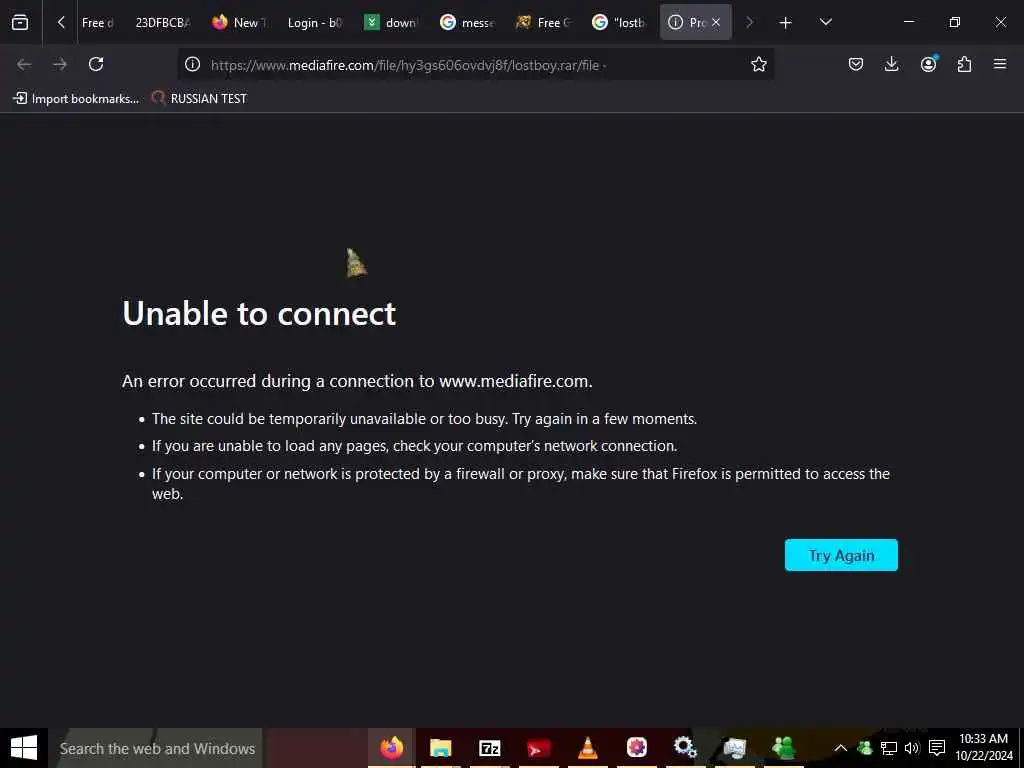Click the green users tray icon
The width and height of the screenshot is (1024, 768).
tap(865, 748)
